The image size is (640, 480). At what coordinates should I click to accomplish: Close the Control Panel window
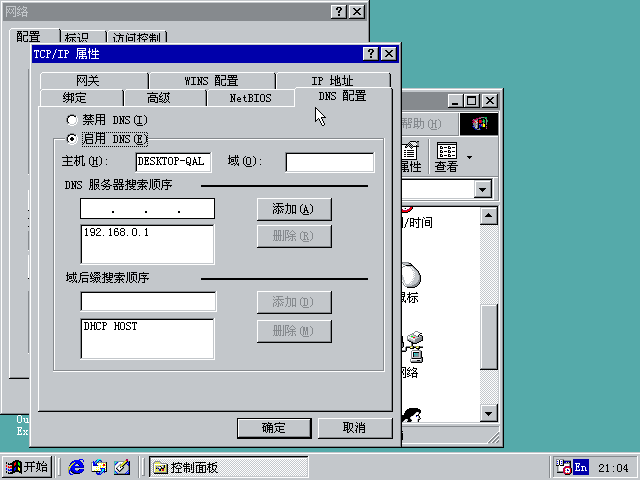pos(489,100)
